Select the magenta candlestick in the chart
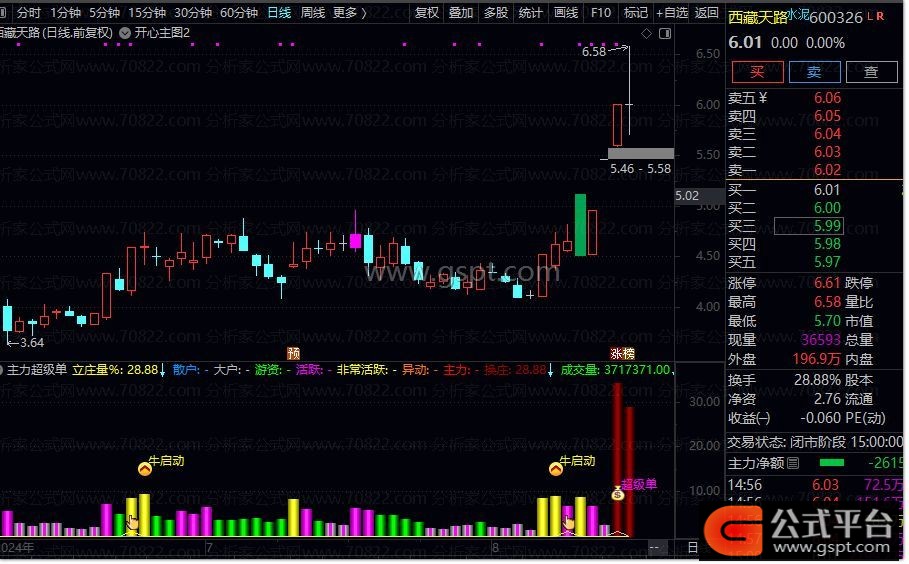The width and height of the screenshot is (909, 564). pyautogui.click(x=355, y=241)
